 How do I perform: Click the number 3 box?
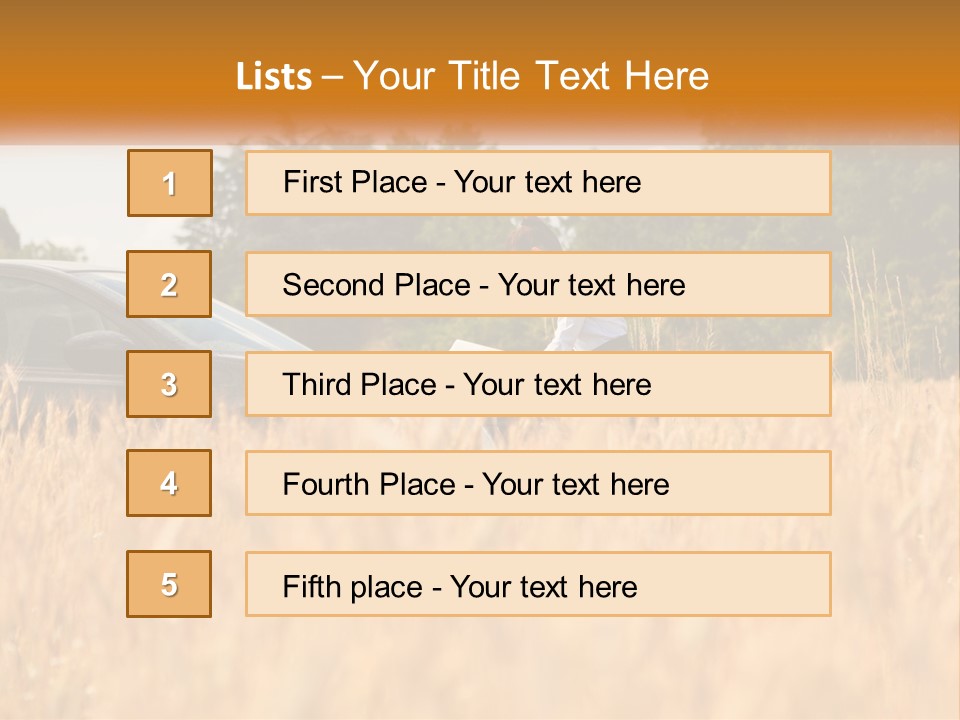coord(169,384)
